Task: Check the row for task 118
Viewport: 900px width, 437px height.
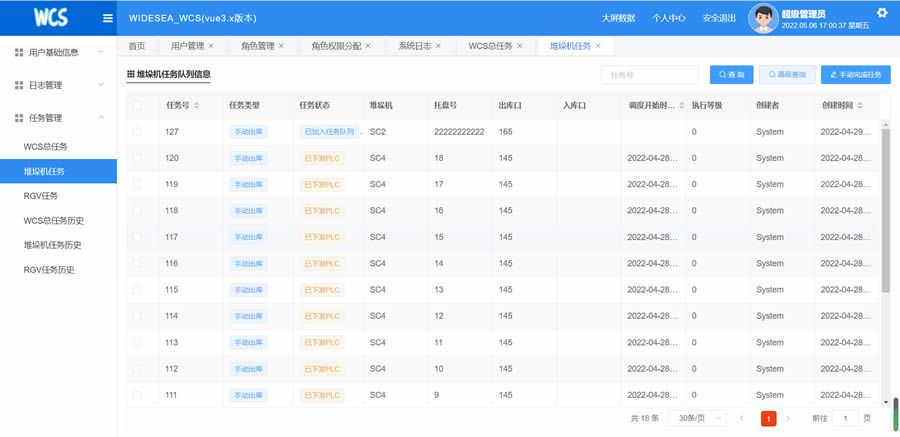Action: point(137,211)
